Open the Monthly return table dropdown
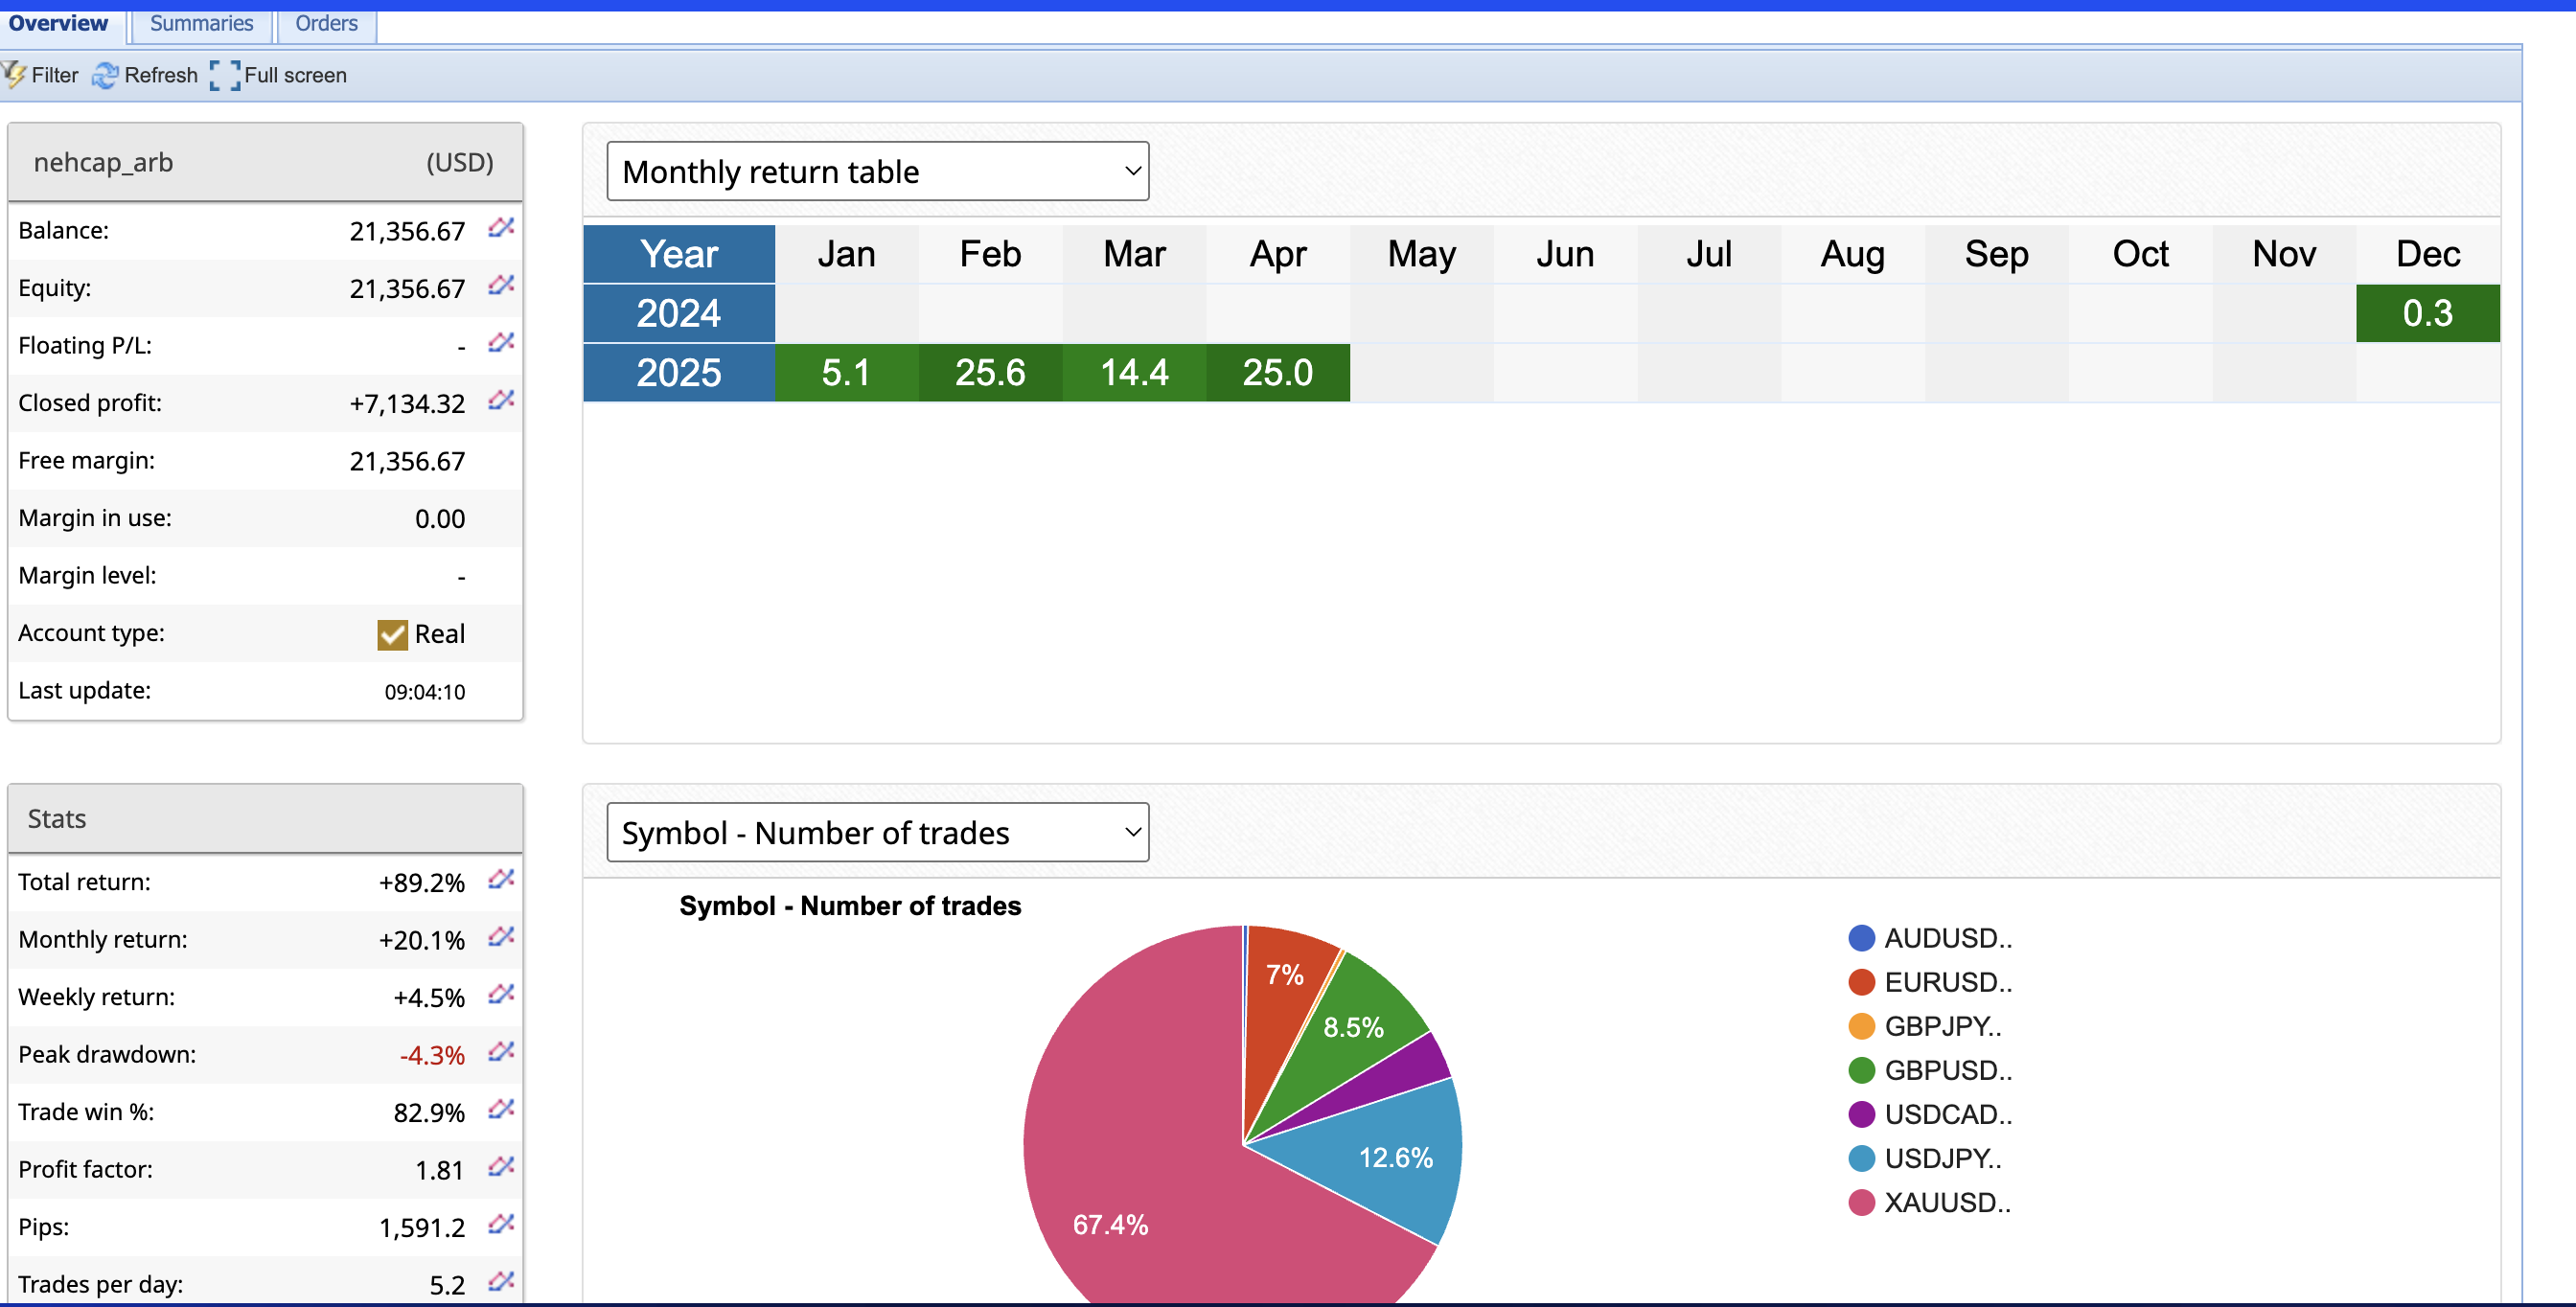Image resolution: width=2576 pixels, height=1307 pixels. point(877,172)
